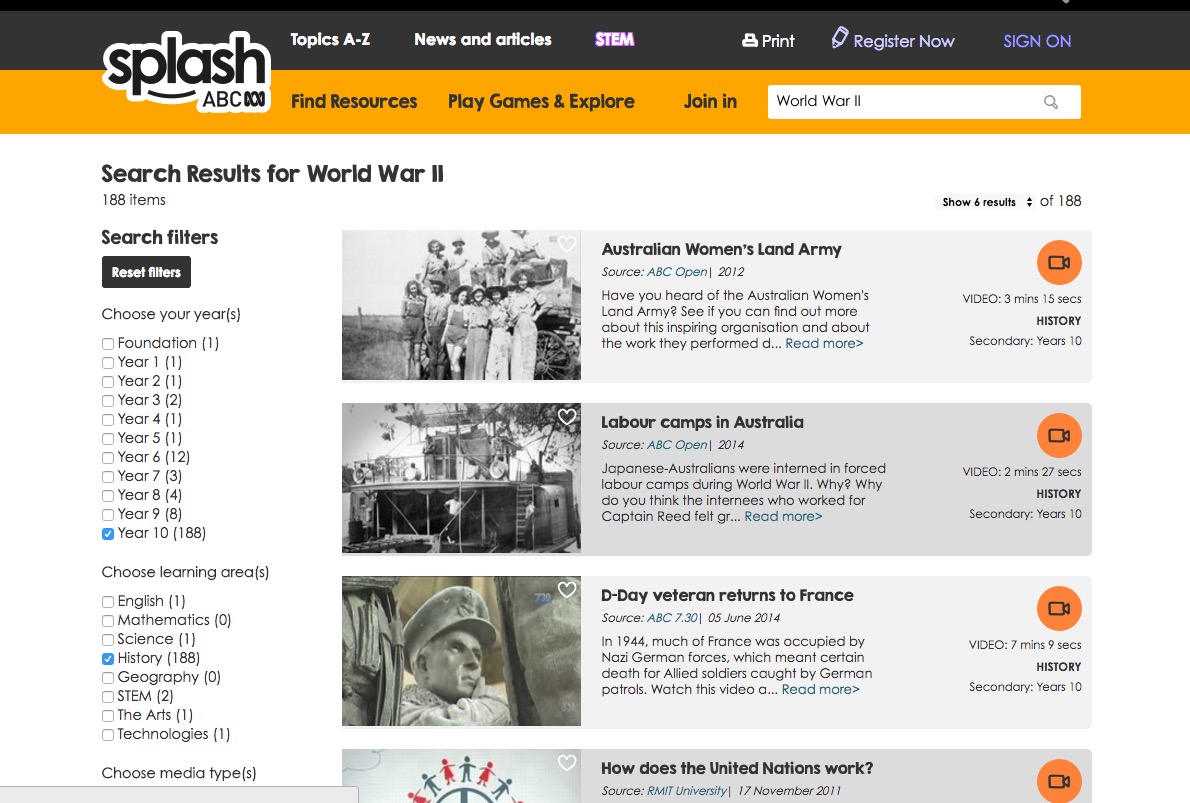
Task: Click the Splash ABC logo
Action: [187, 72]
